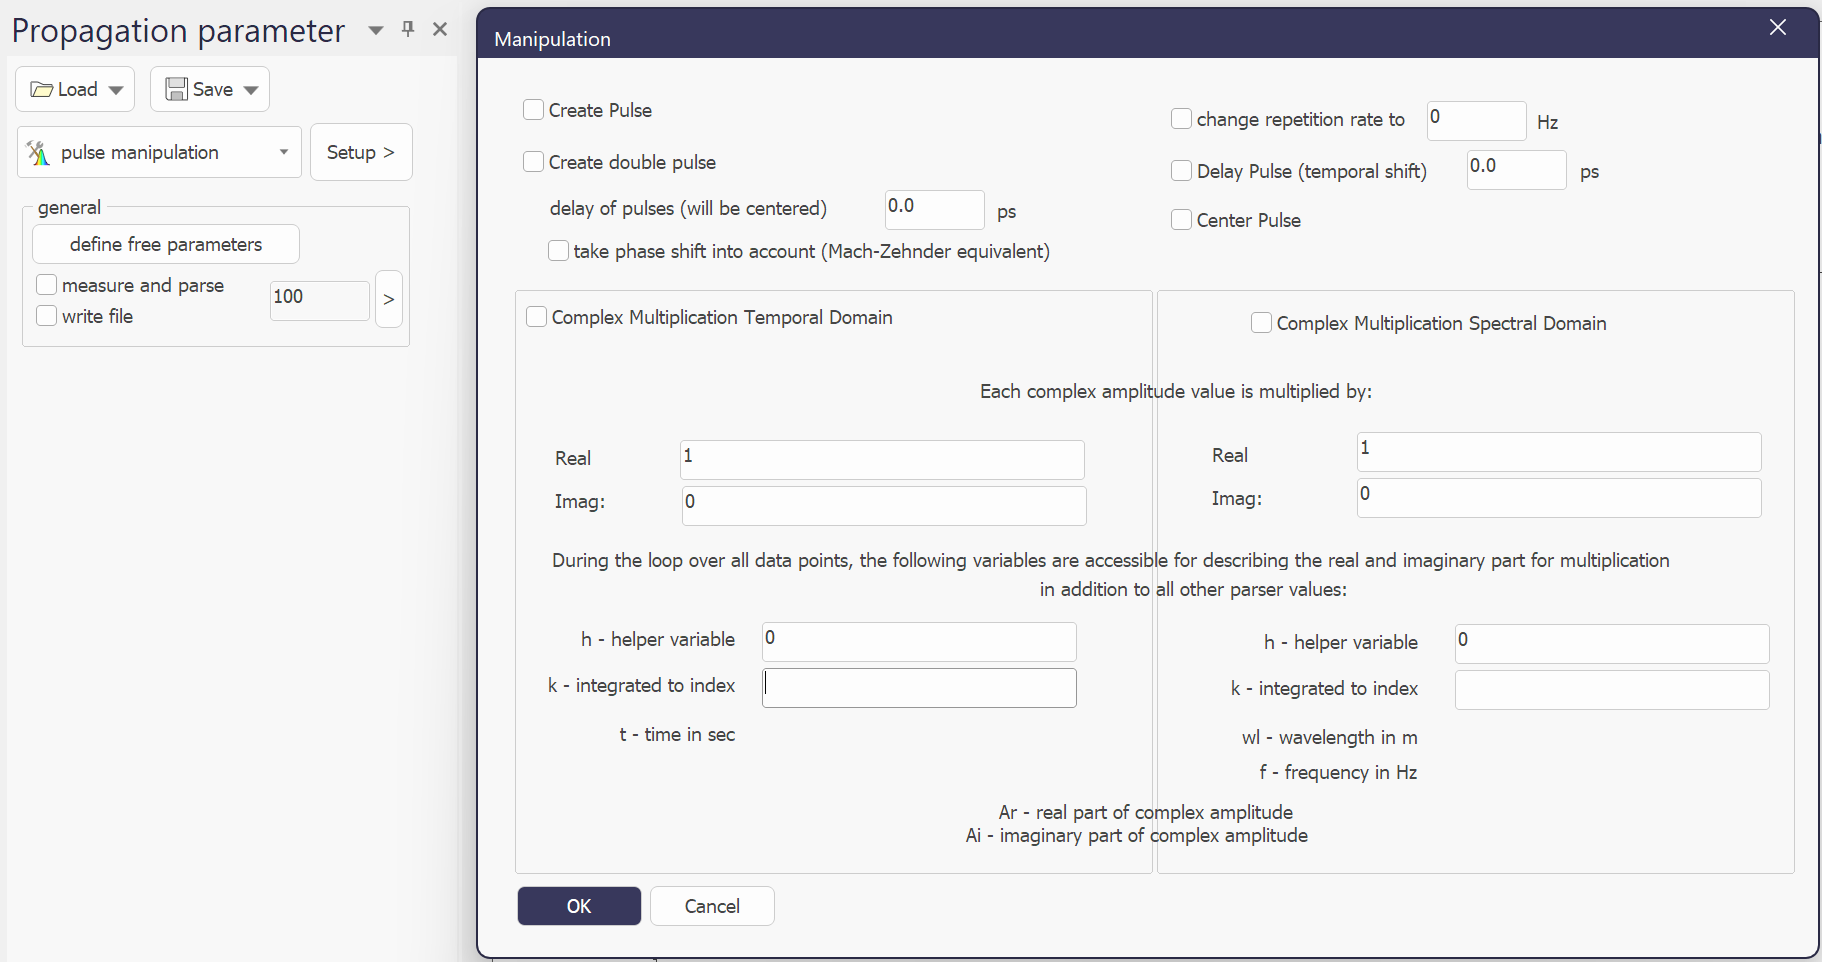Click Spectral k - integrated to index field
The image size is (1822, 962).
[x=1612, y=690]
